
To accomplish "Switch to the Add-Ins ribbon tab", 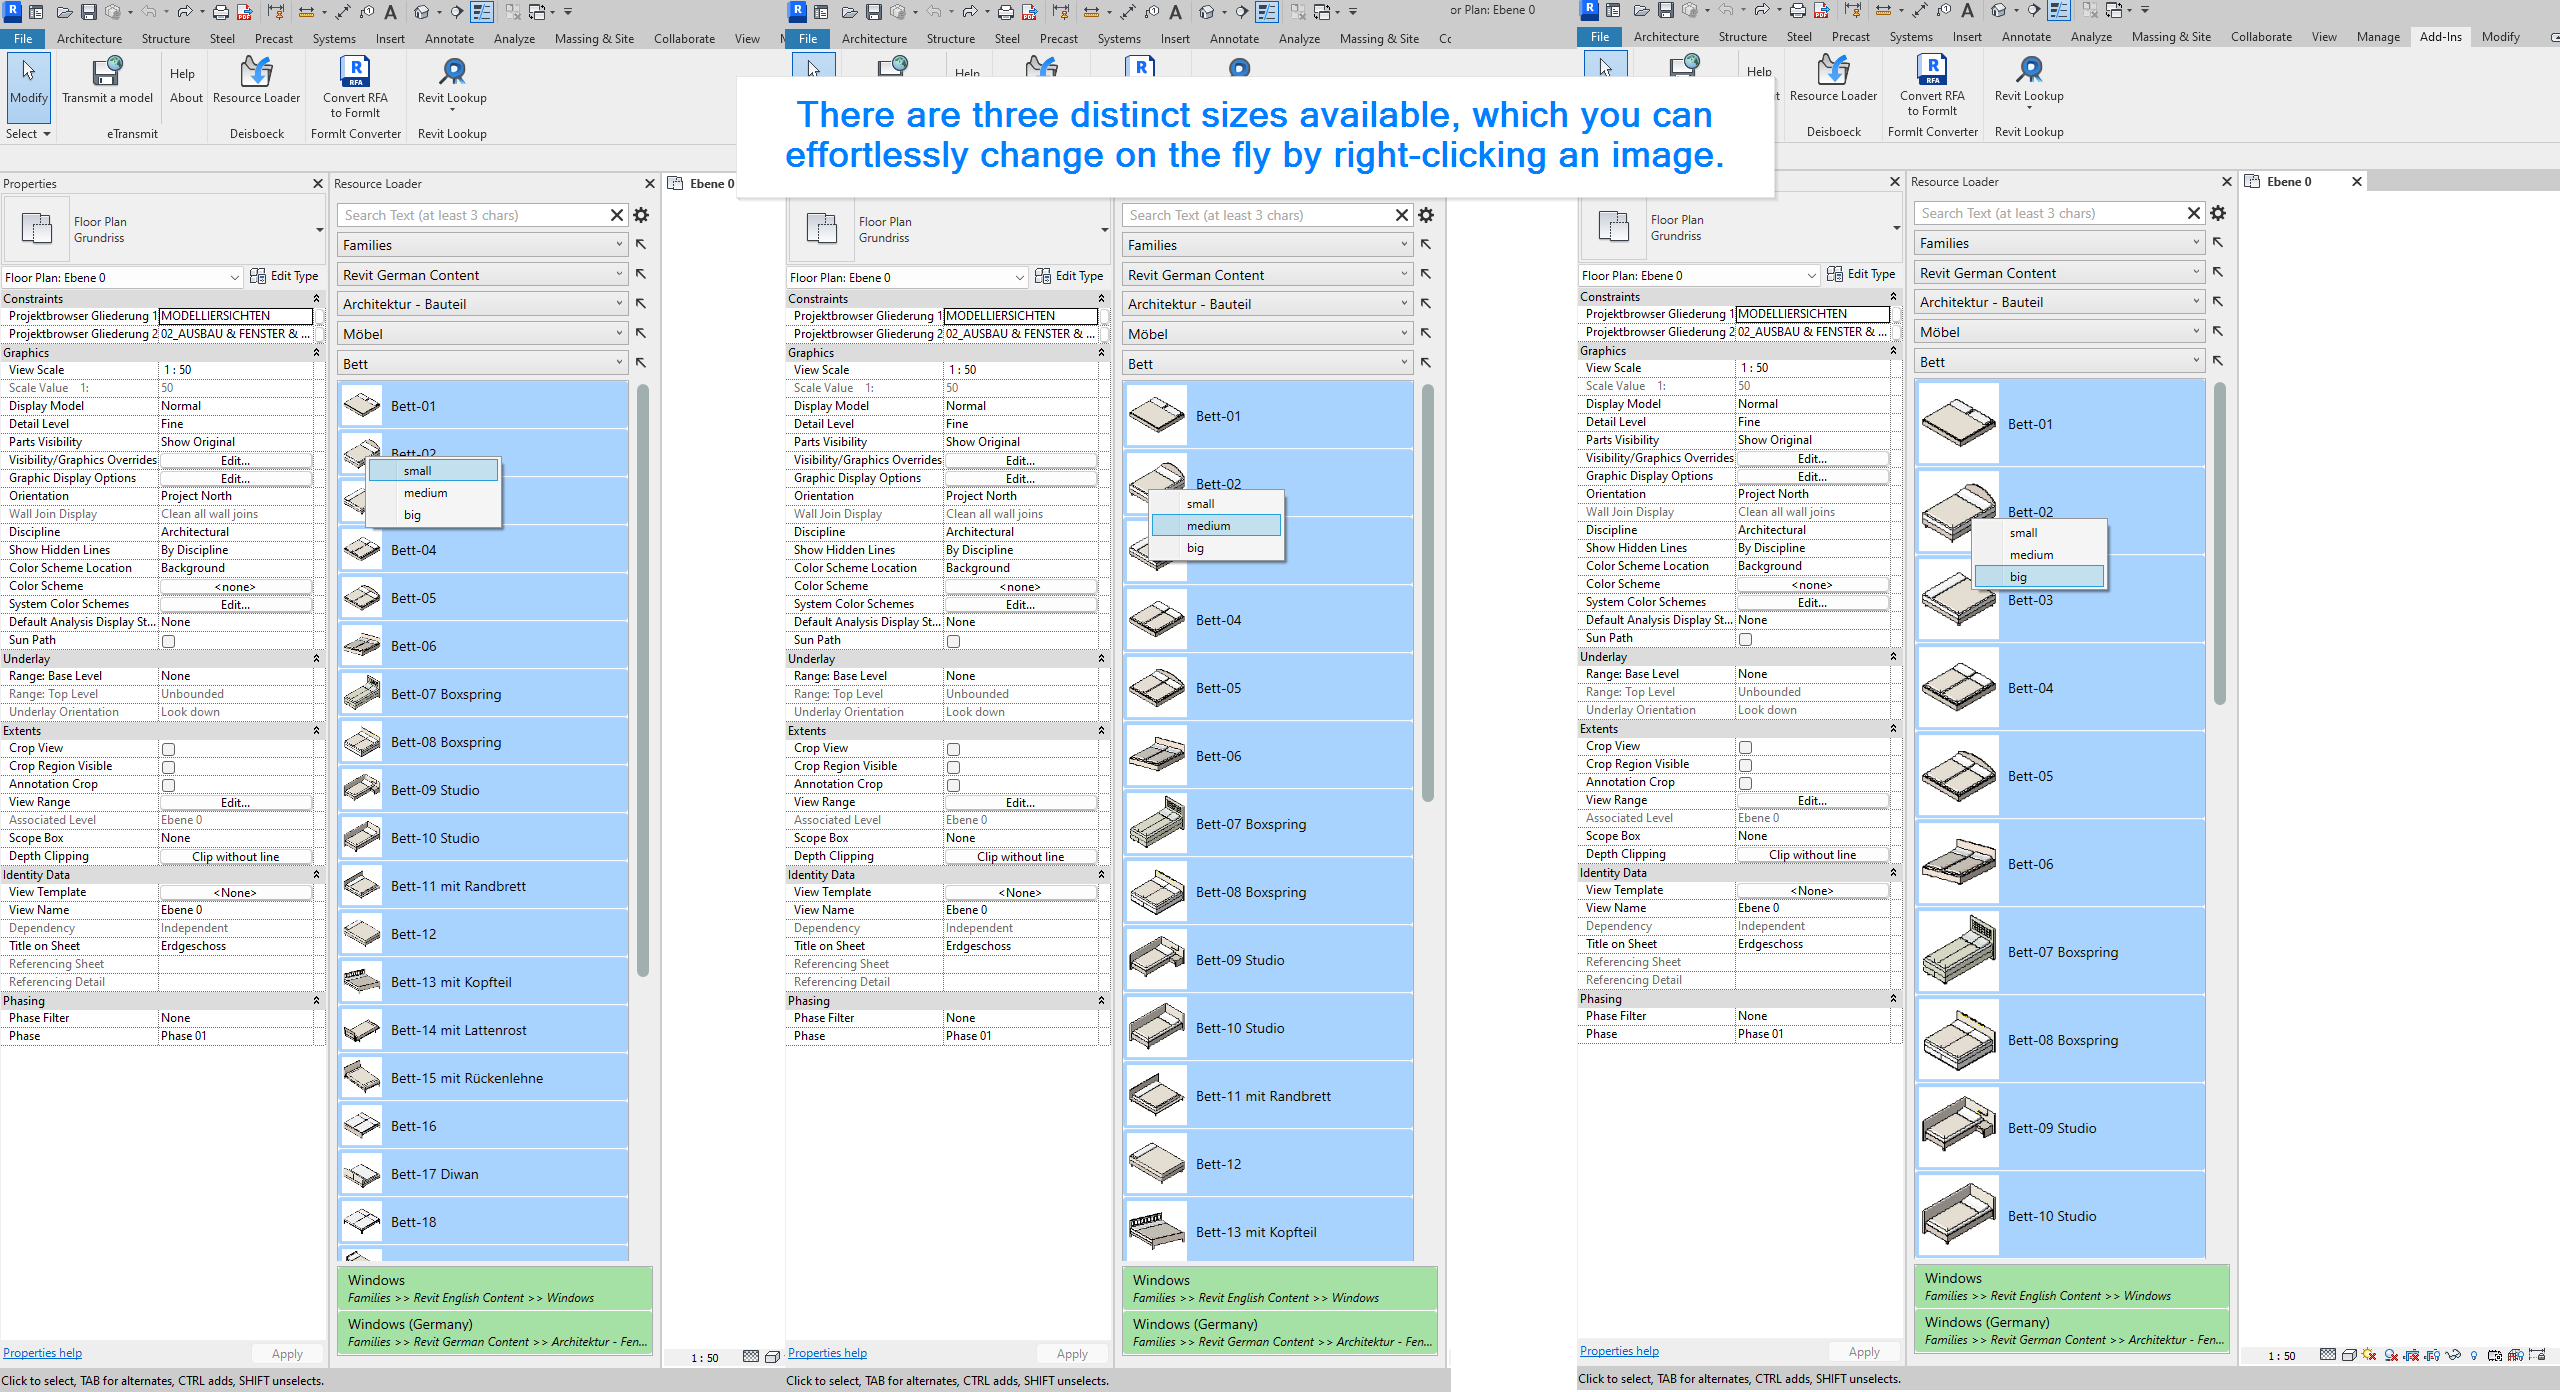I will coord(2440,37).
